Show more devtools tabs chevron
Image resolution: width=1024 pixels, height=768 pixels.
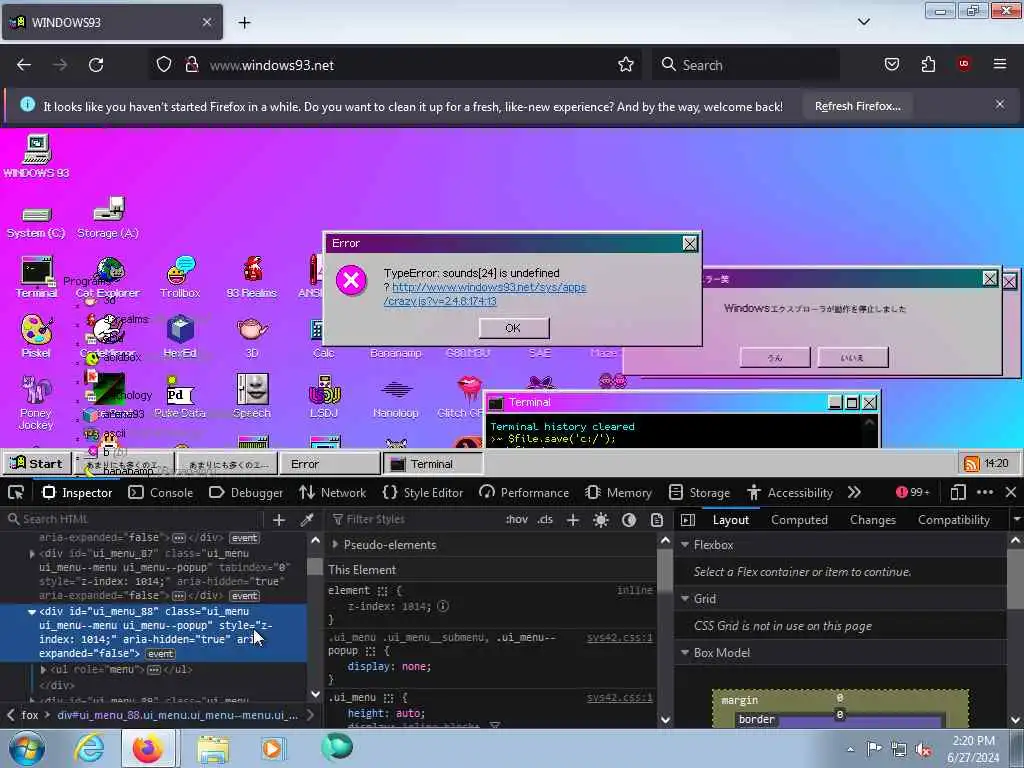click(854, 492)
